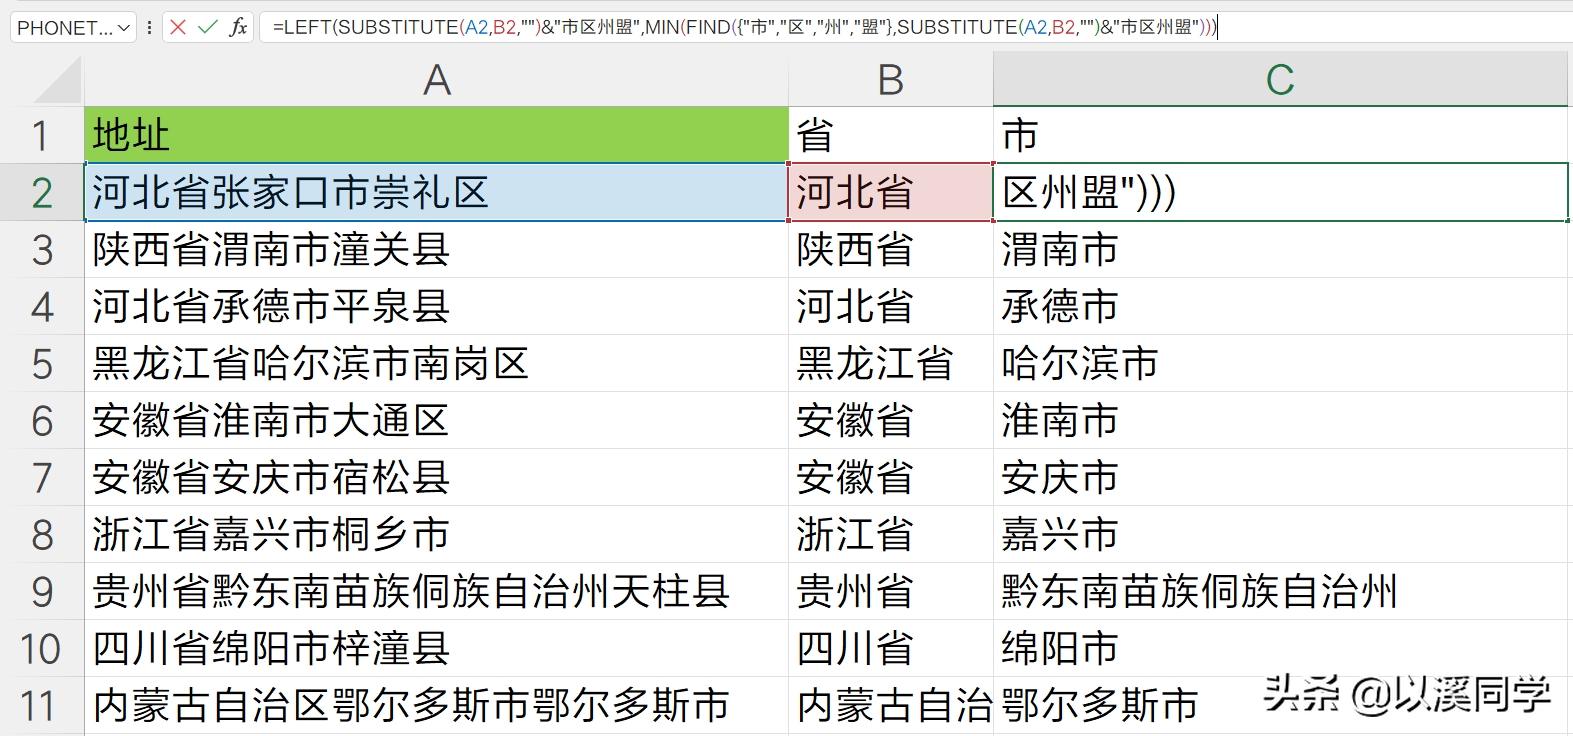This screenshot has width=1573, height=736.
Task: Click cell B6 containing 安徽省
Action: [891, 420]
